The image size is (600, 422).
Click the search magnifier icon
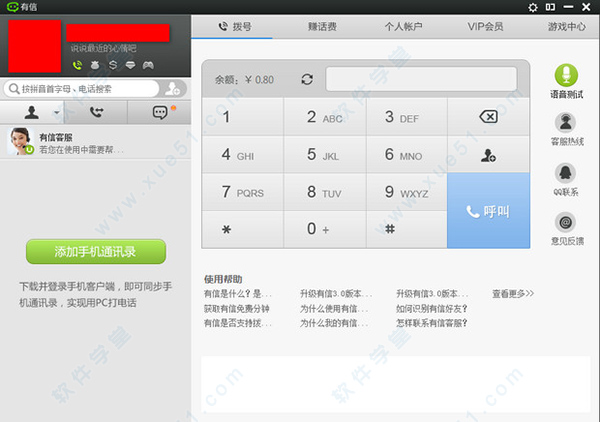[14, 89]
